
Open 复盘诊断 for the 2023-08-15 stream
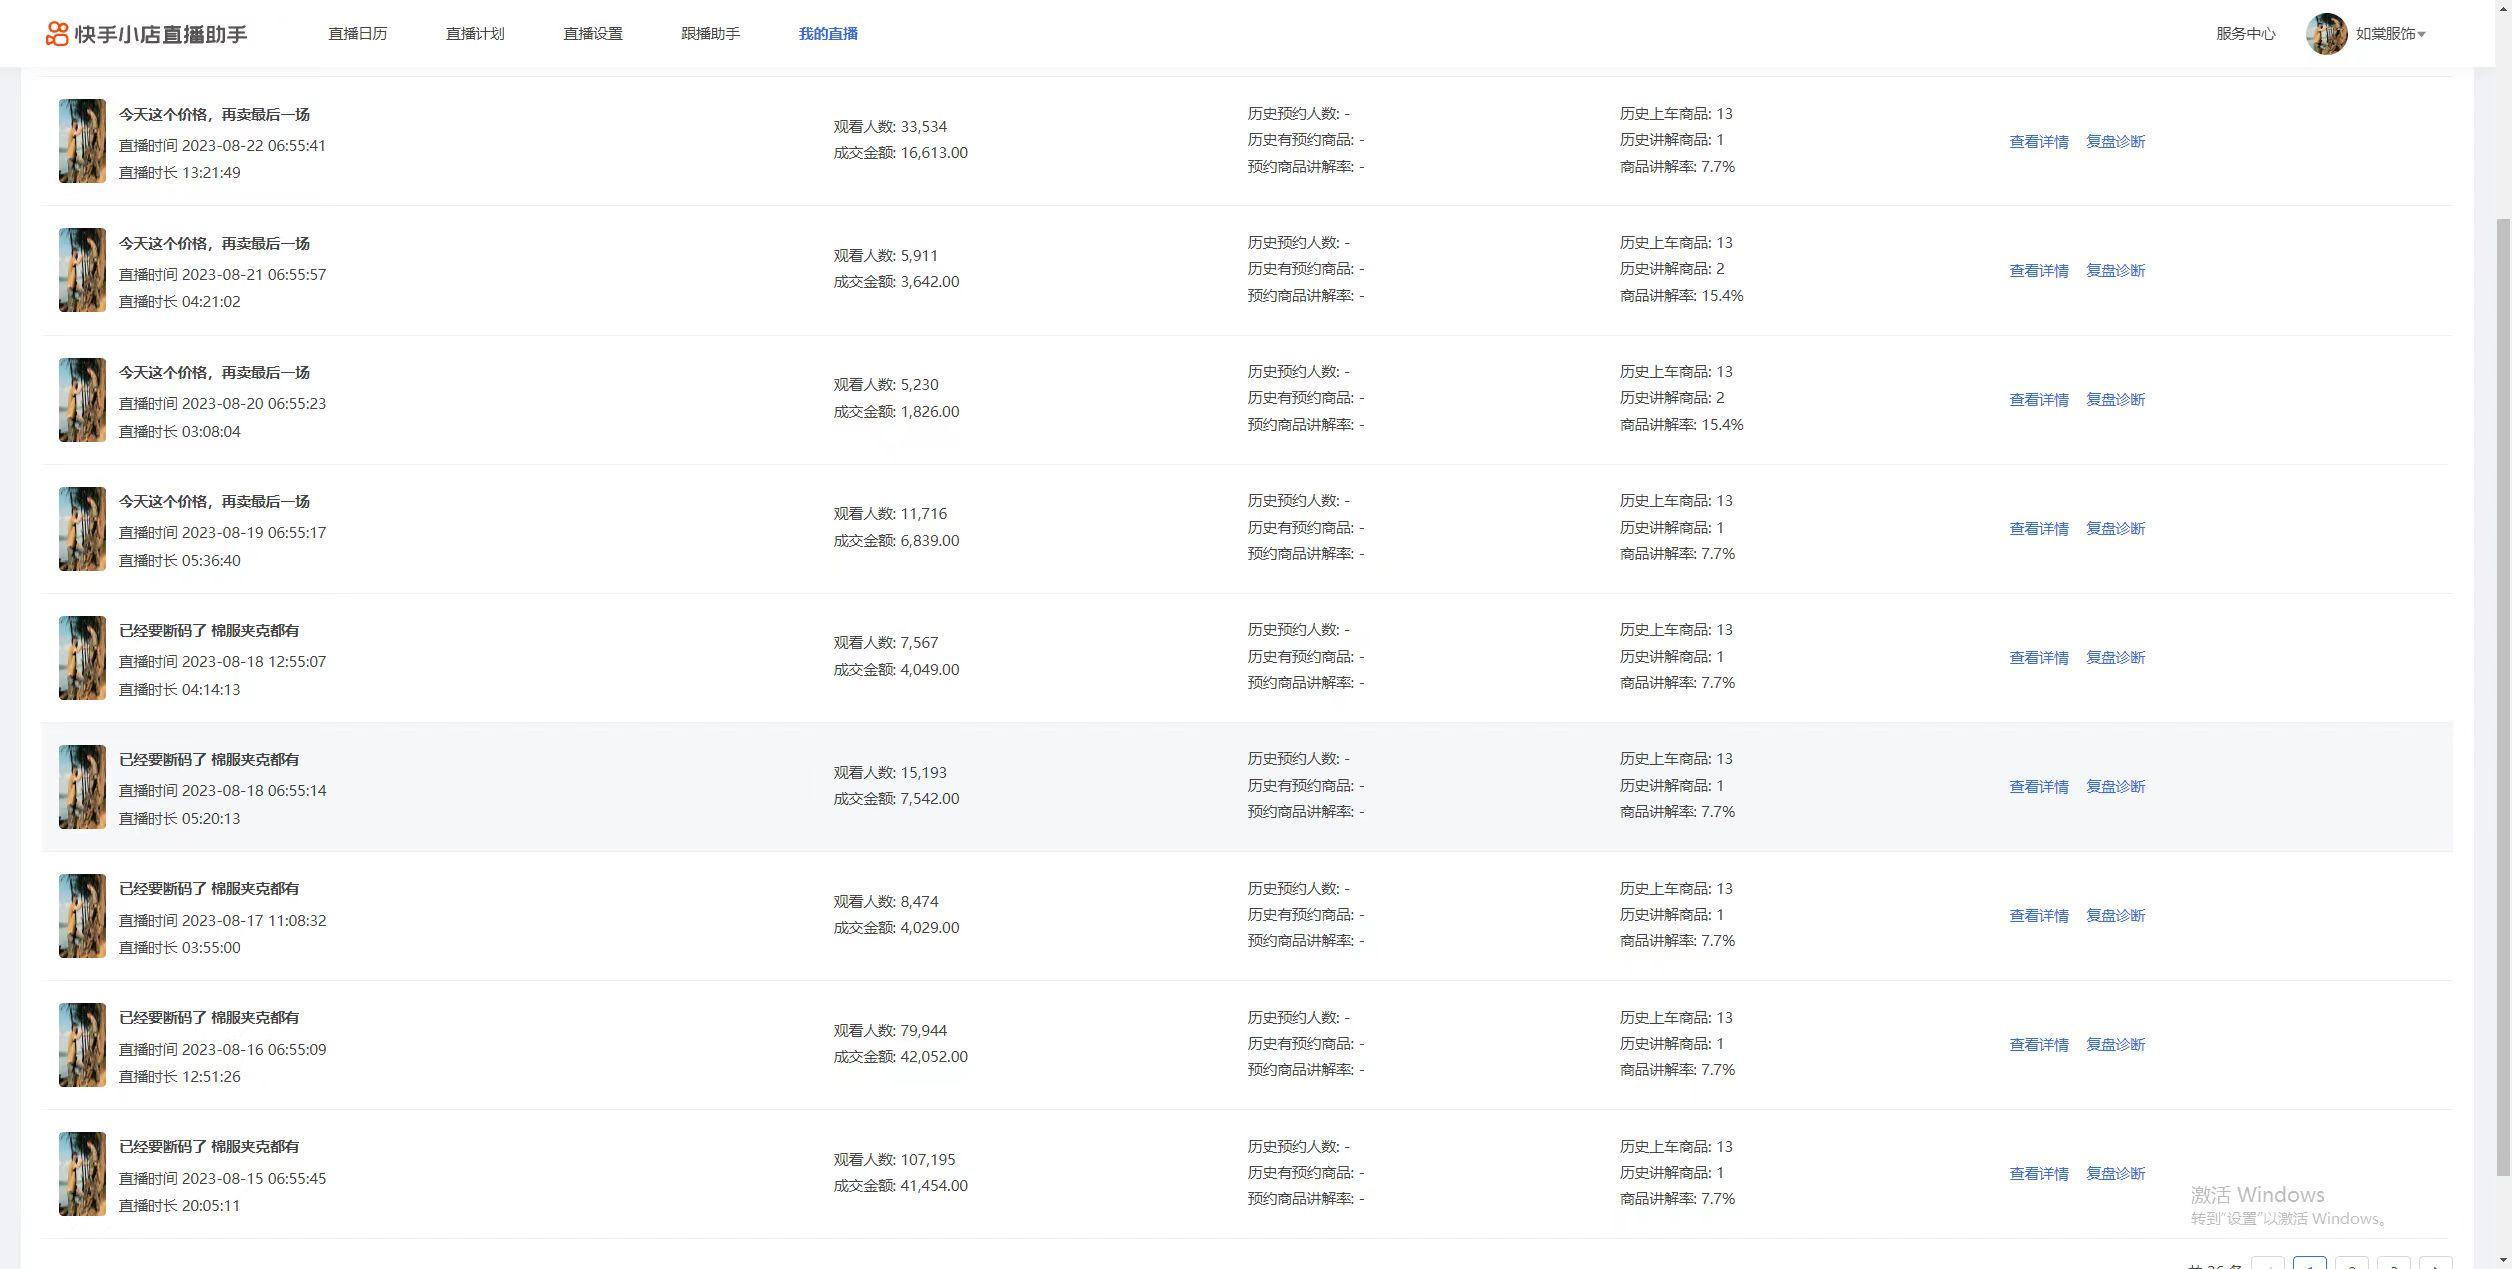point(2115,1174)
